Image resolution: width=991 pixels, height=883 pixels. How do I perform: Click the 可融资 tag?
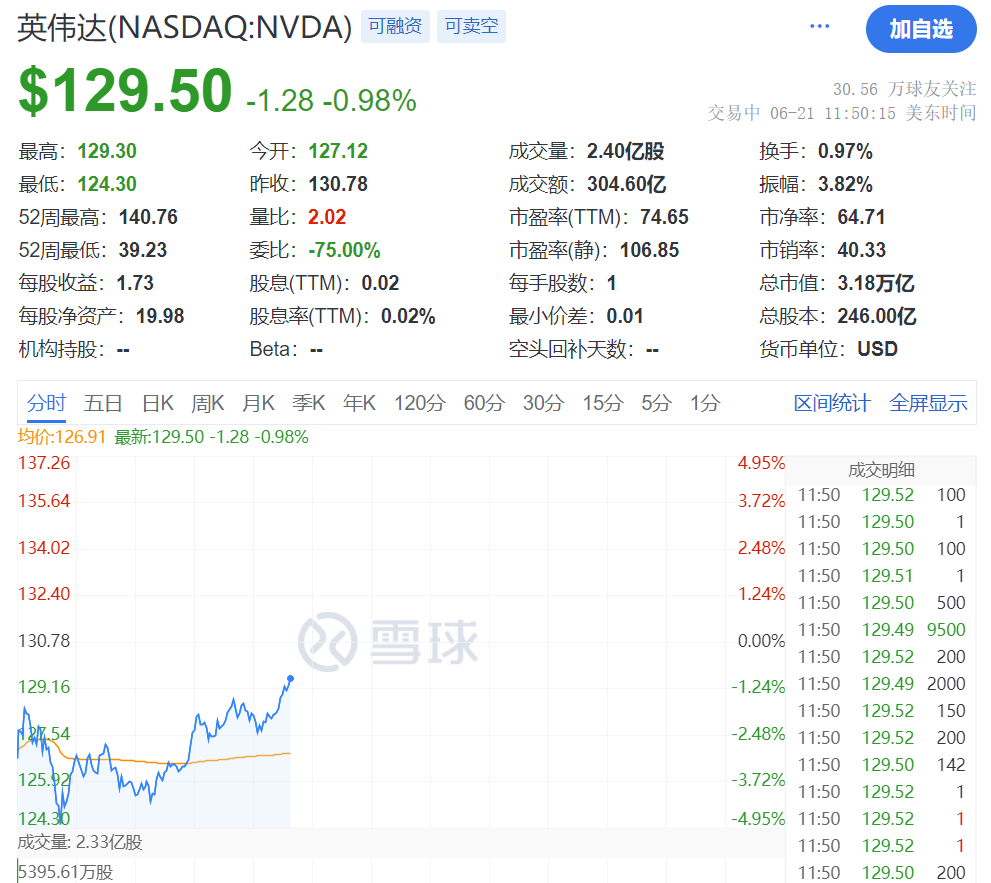[395, 26]
